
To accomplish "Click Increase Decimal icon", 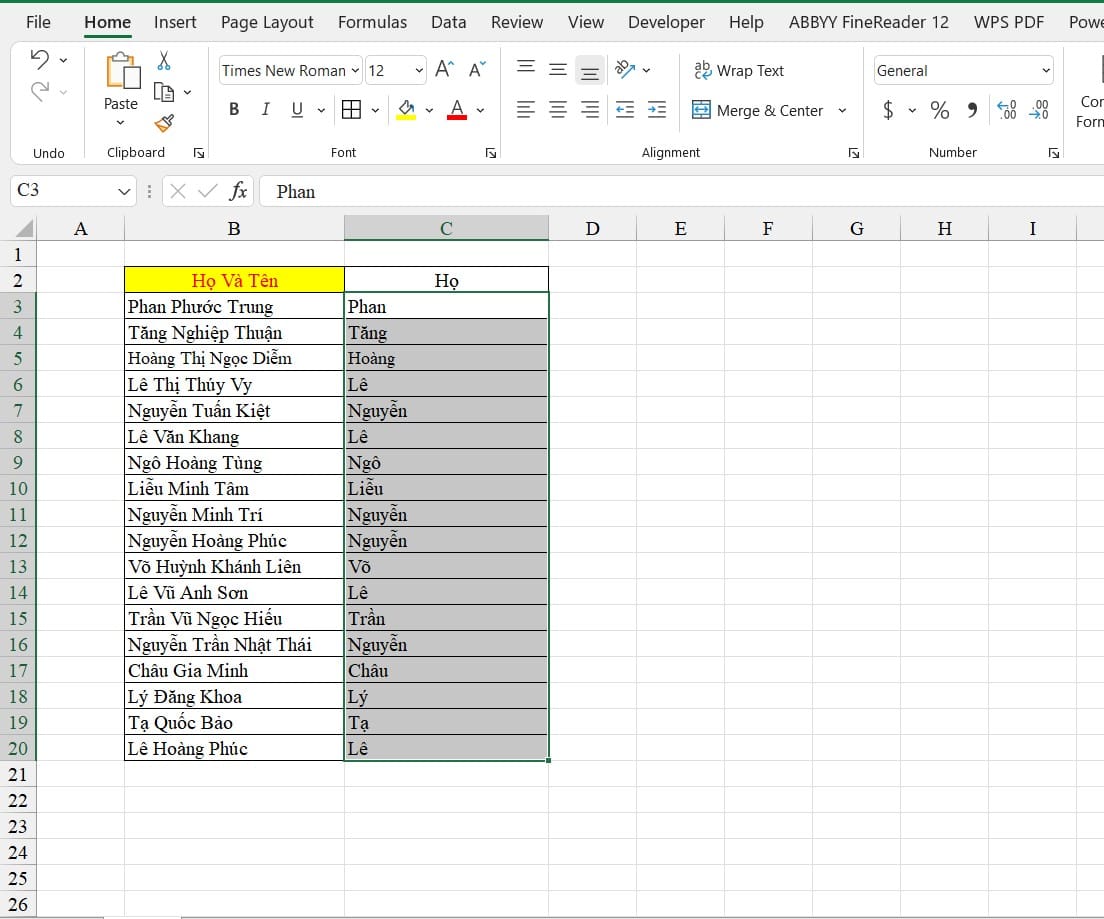I will (1007, 109).
